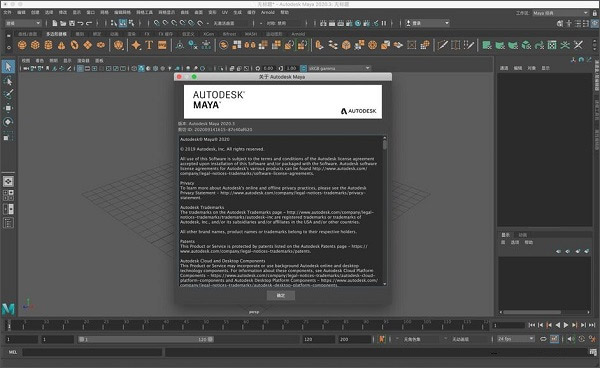Open the menu set dropdown at top left
The image size is (600, 368).
click(23, 23)
